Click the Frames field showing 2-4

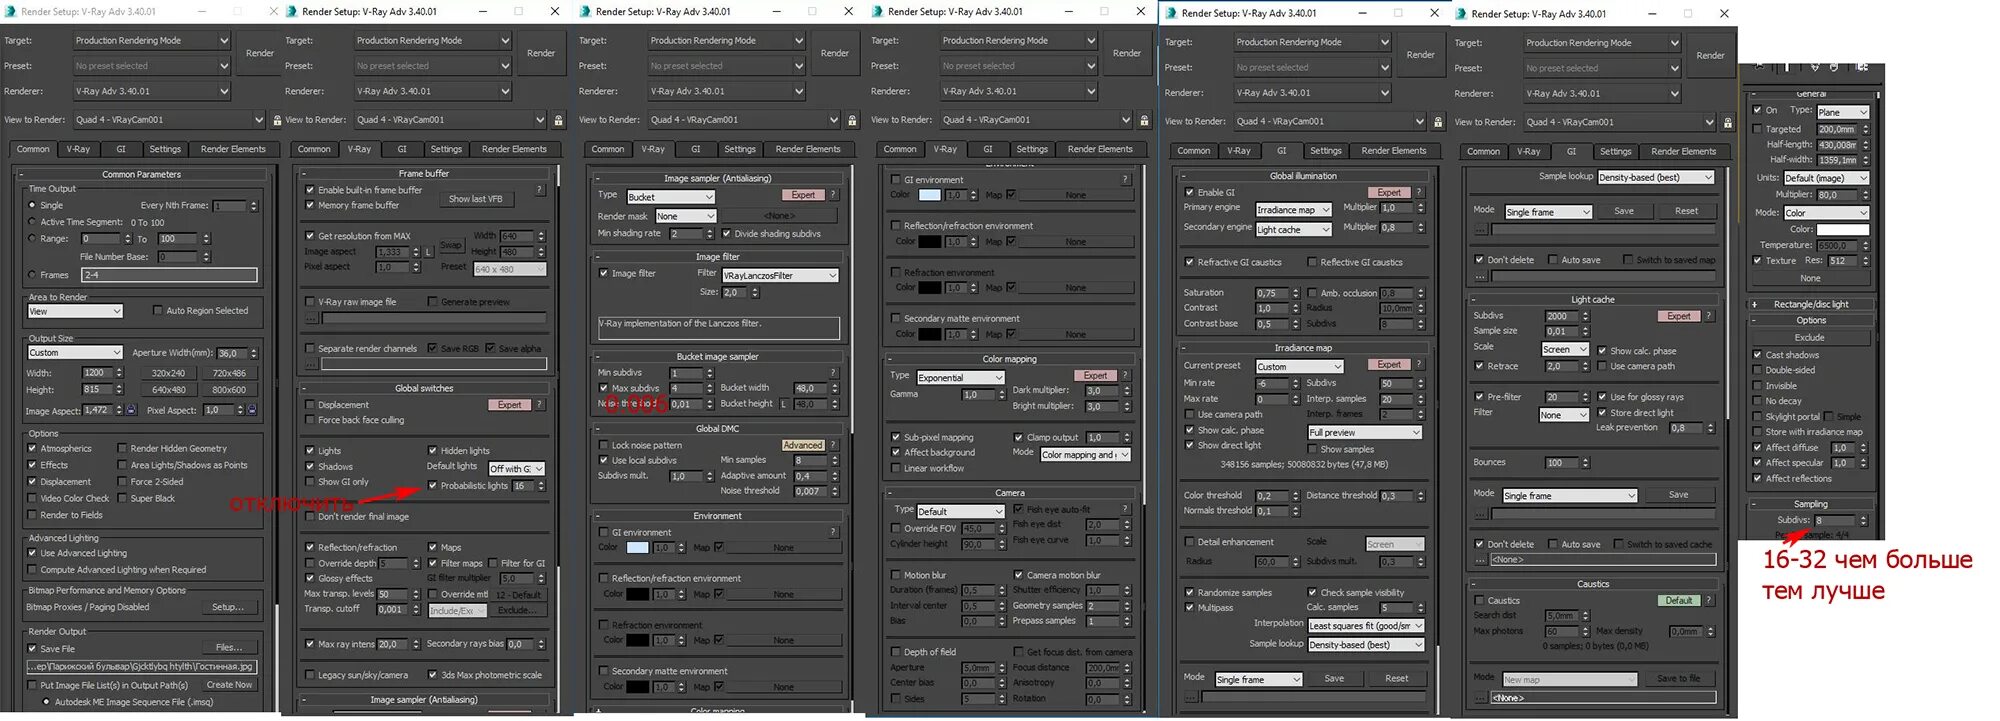click(169, 275)
